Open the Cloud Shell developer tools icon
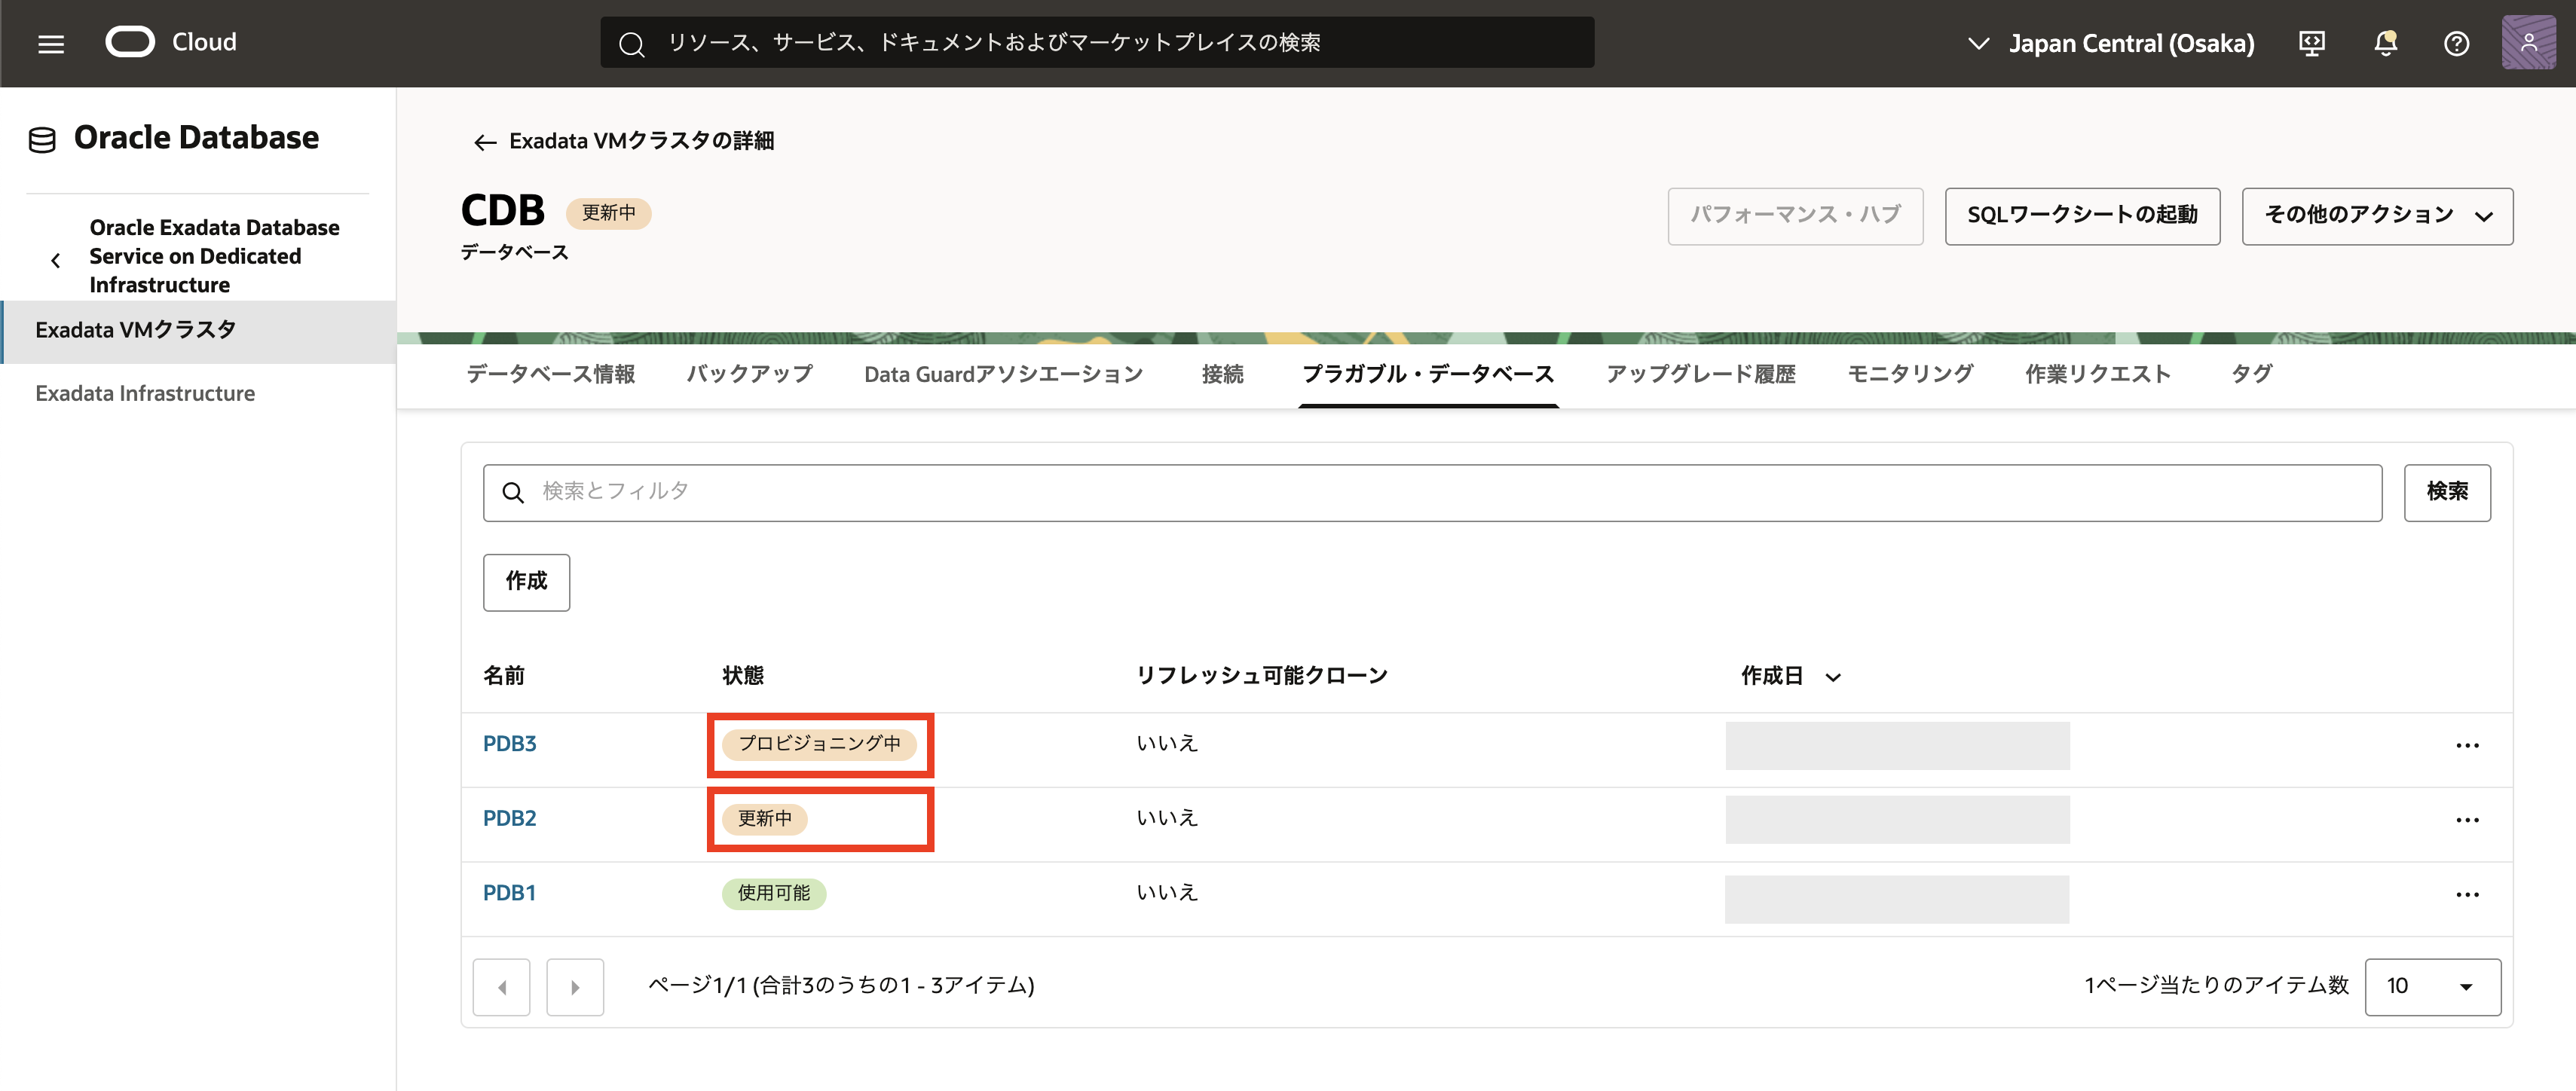The width and height of the screenshot is (2576, 1091). coord(2312,43)
